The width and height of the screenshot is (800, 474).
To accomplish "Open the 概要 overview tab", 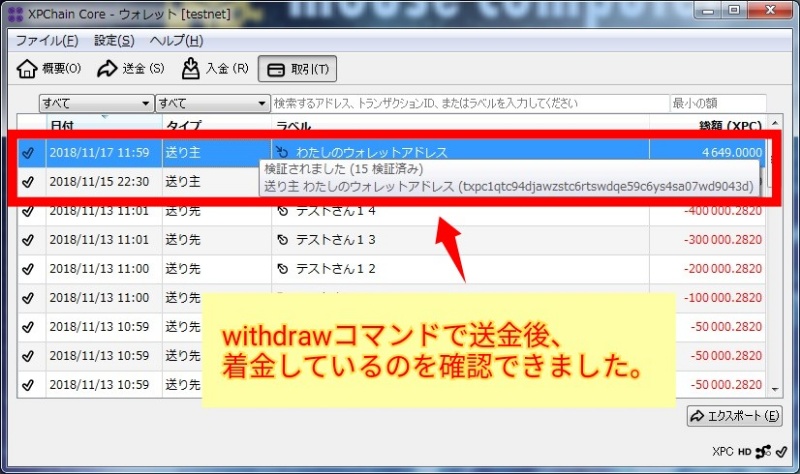I will (x=49, y=68).
